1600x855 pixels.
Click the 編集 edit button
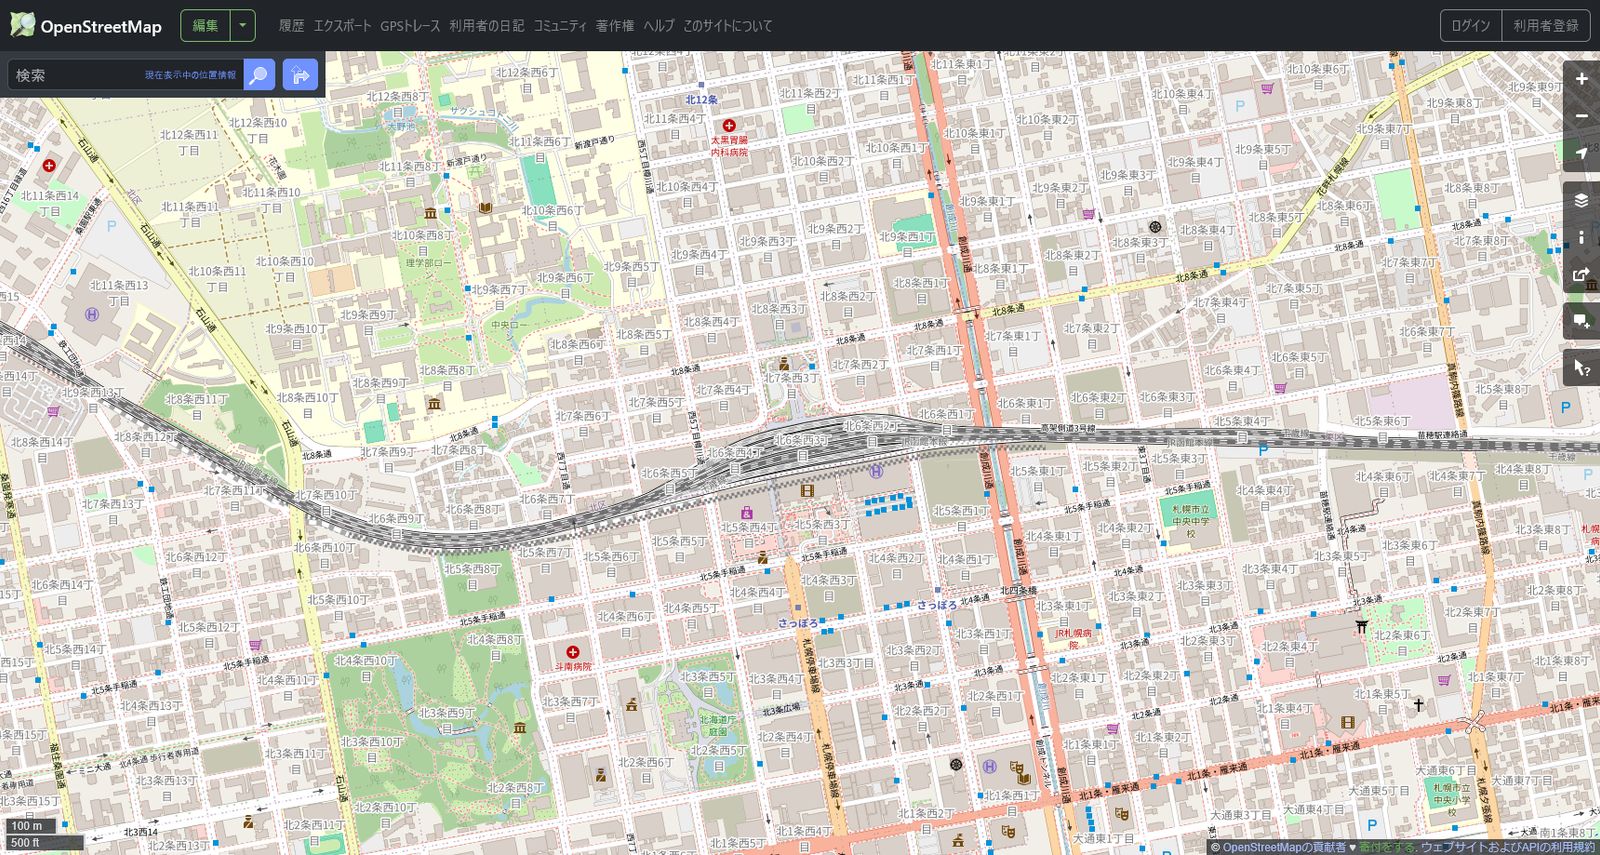point(205,26)
